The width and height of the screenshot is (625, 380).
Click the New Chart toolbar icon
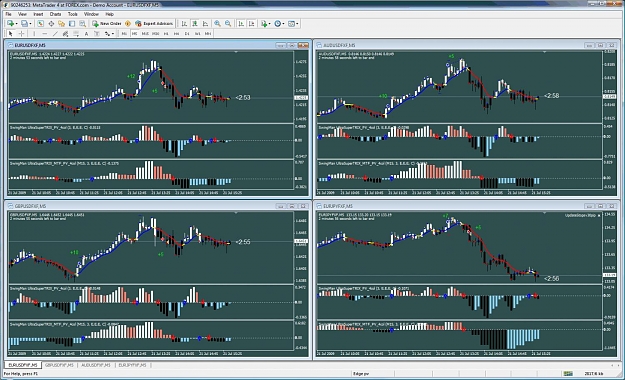[x=10, y=24]
